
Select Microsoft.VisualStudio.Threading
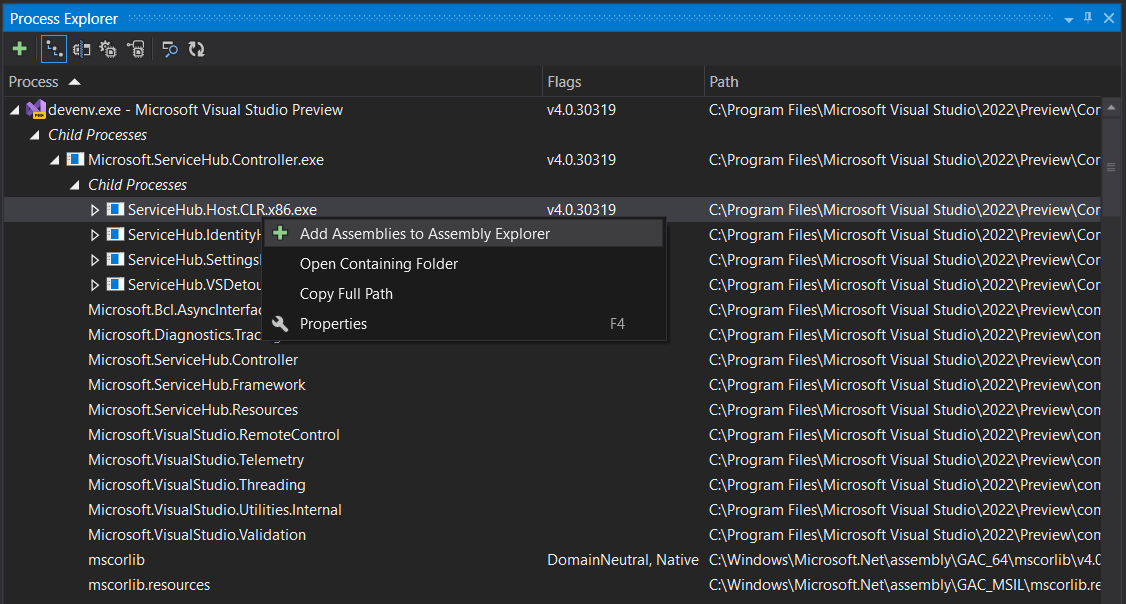pos(197,485)
